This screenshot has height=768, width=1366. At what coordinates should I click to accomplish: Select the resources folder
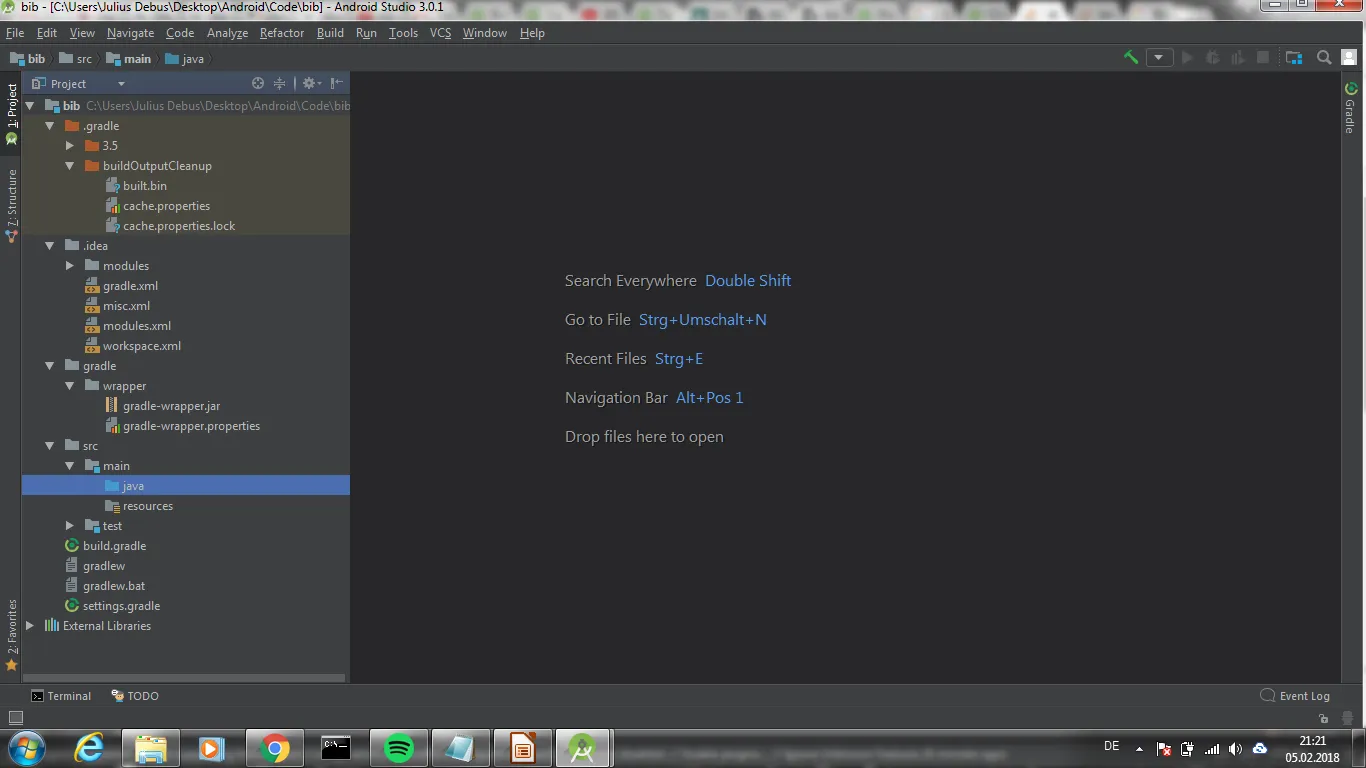click(x=138, y=506)
